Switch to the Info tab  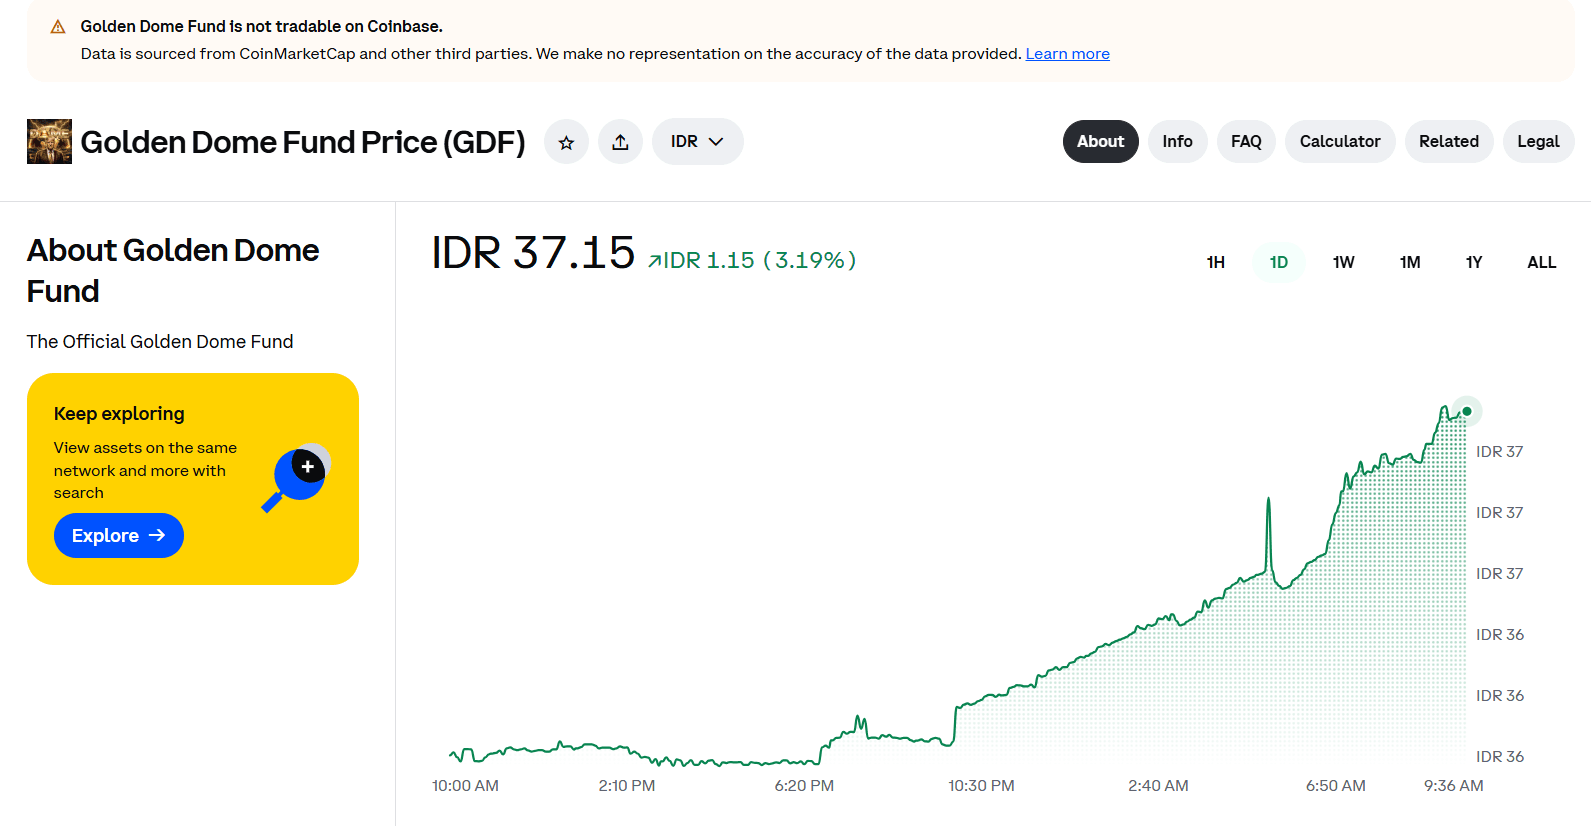click(x=1177, y=142)
